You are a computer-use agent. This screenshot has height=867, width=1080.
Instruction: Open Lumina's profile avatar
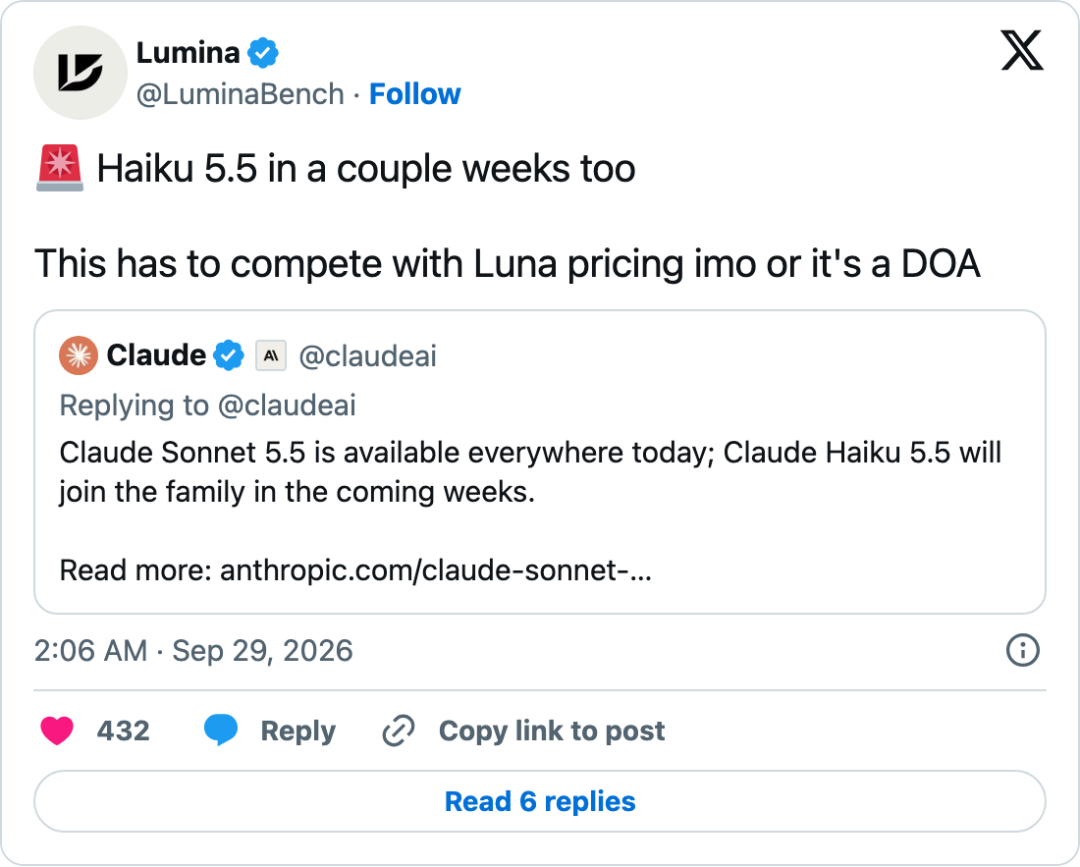point(81,72)
